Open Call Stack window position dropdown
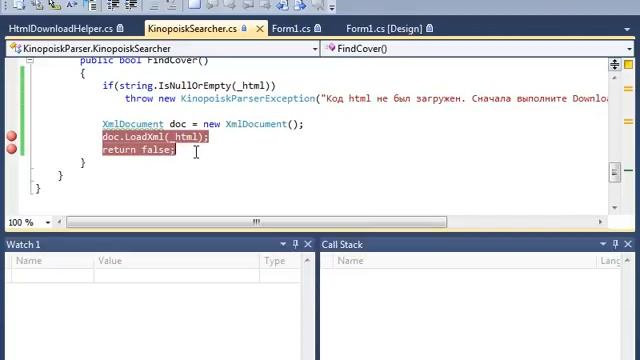The height and width of the screenshot is (360, 640). tap(603, 244)
